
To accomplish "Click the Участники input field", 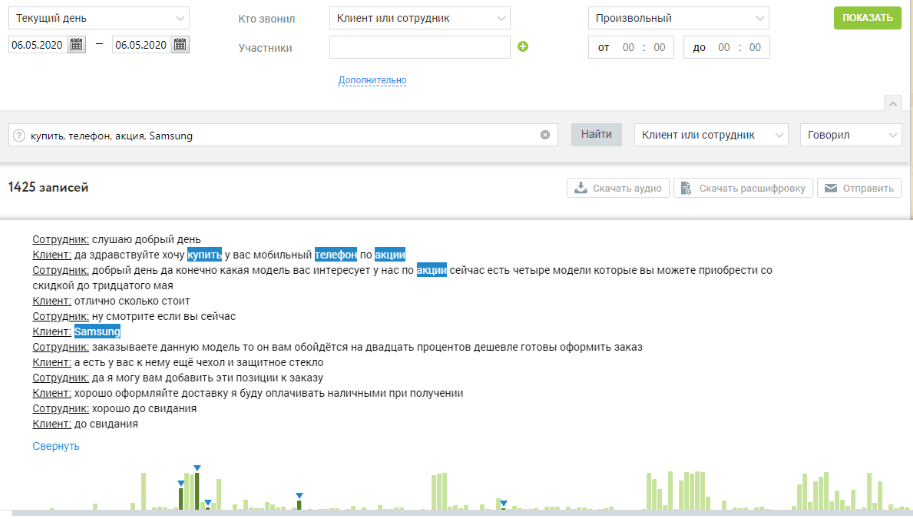I will (x=419, y=47).
